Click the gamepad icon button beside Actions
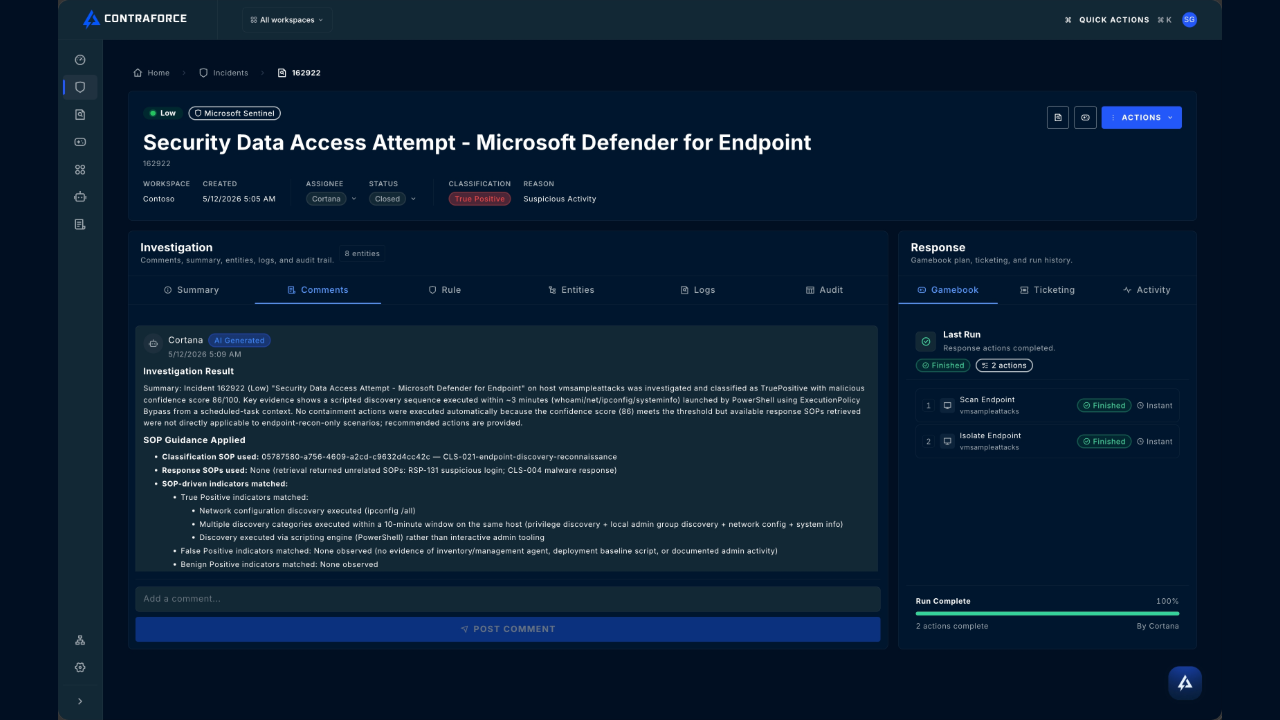 click(x=1085, y=118)
